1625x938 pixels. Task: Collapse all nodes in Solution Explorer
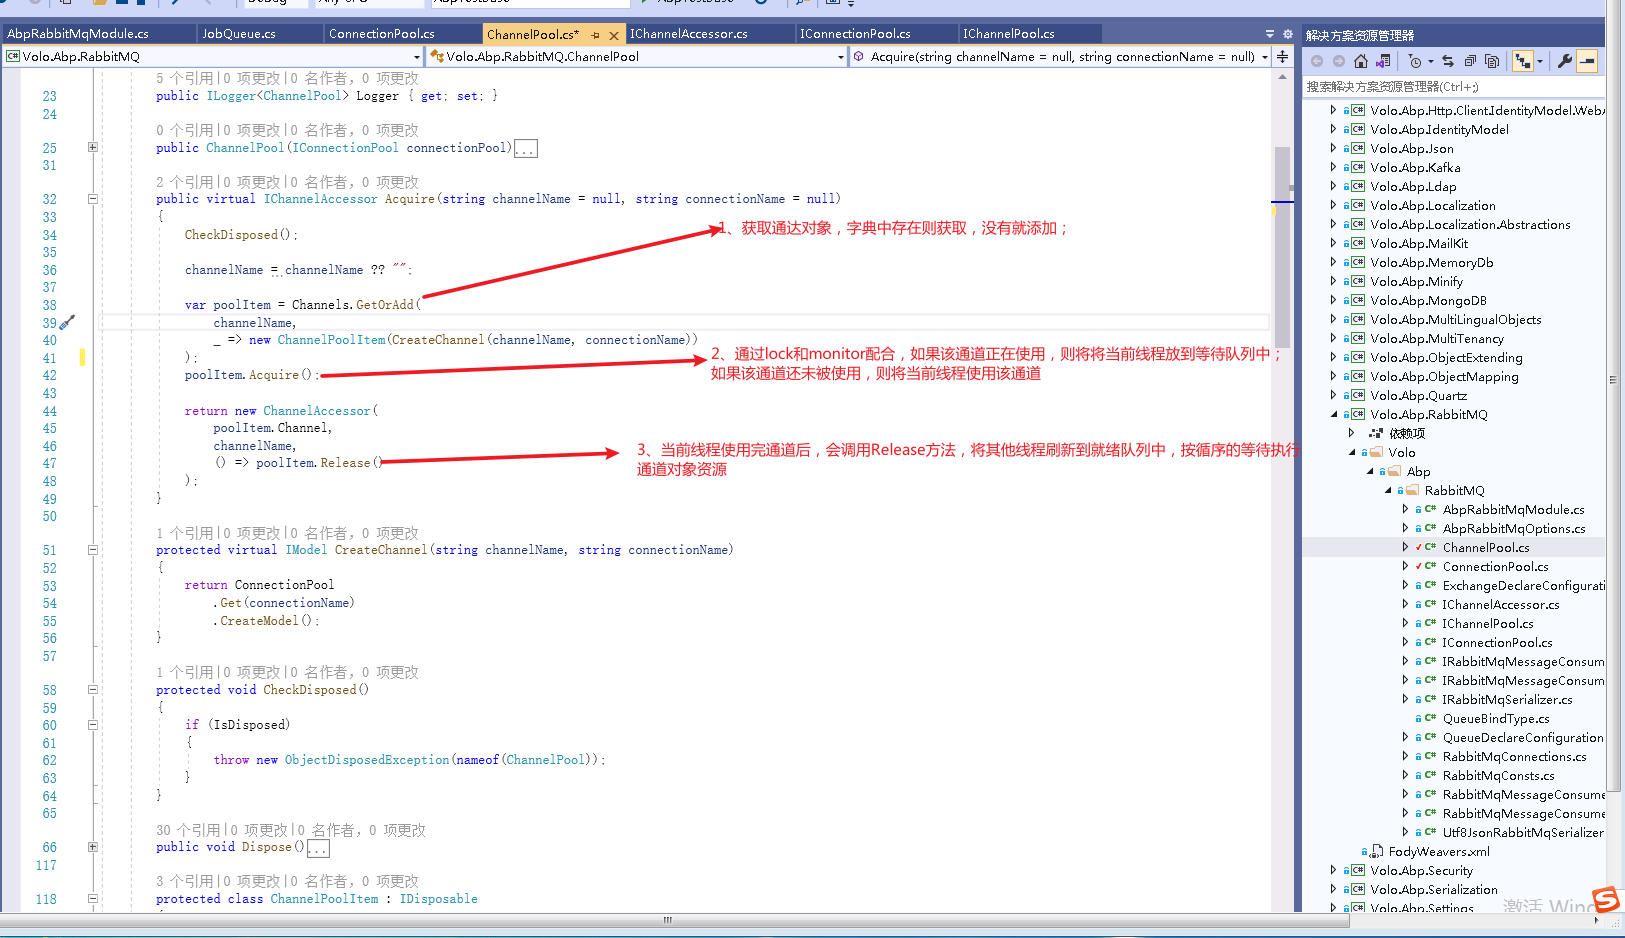(x=1470, y=61)
